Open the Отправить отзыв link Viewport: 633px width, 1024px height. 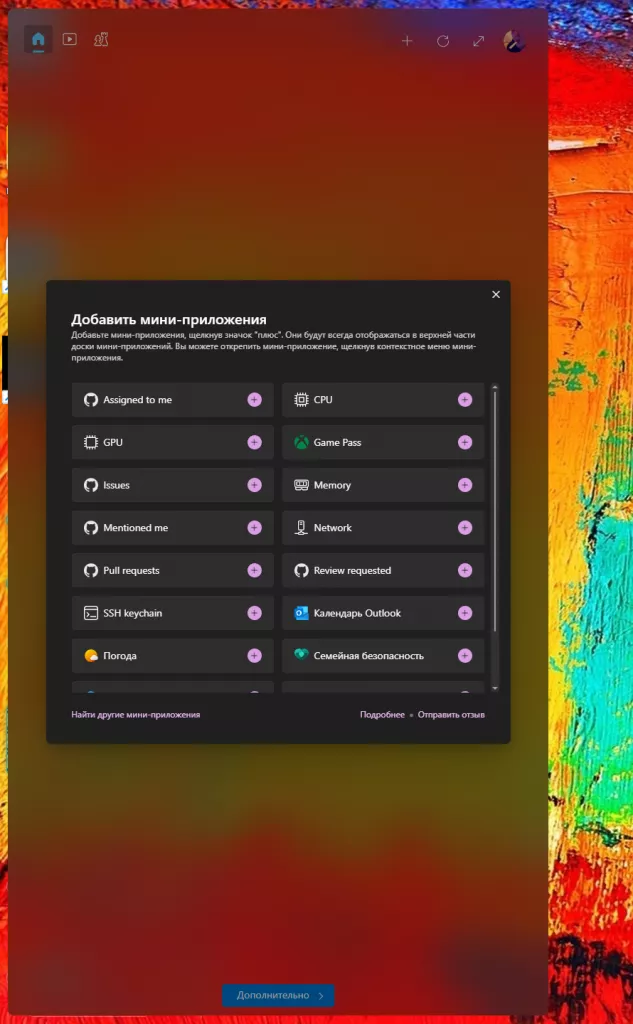coord(451,714)
